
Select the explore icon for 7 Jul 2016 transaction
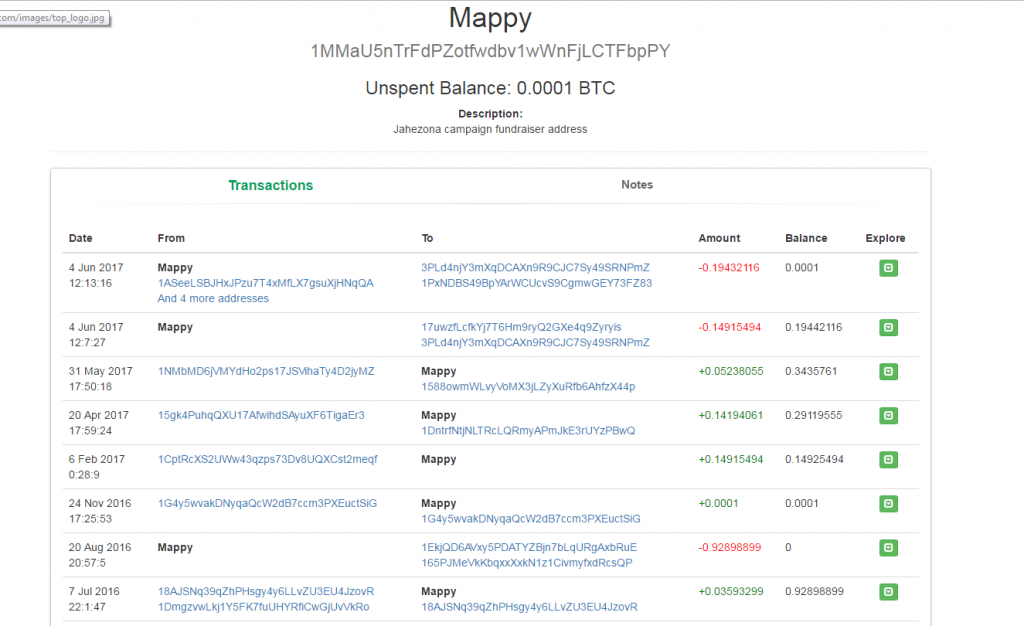[887, 592]
